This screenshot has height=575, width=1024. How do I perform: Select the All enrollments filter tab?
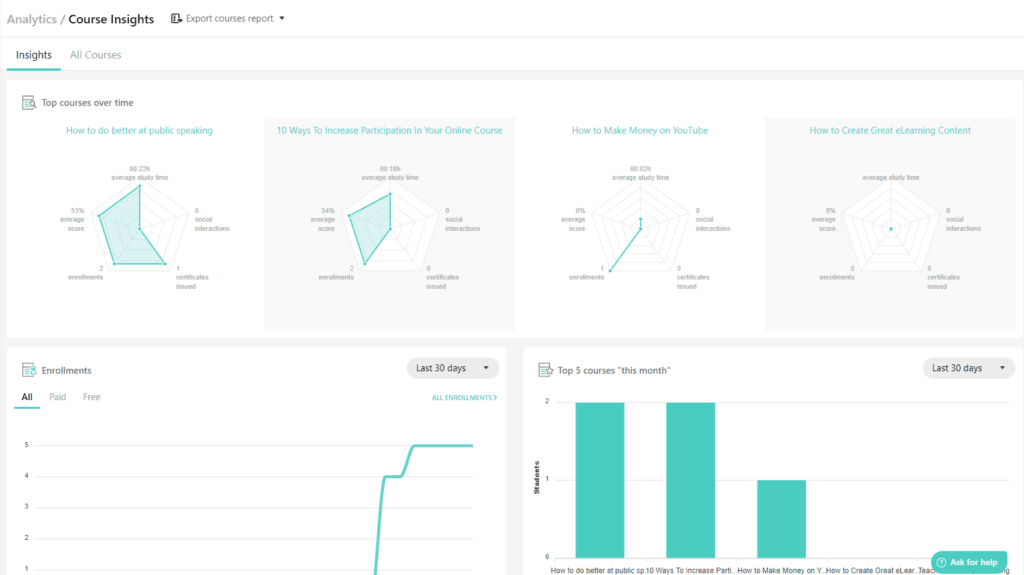point(27,397)
